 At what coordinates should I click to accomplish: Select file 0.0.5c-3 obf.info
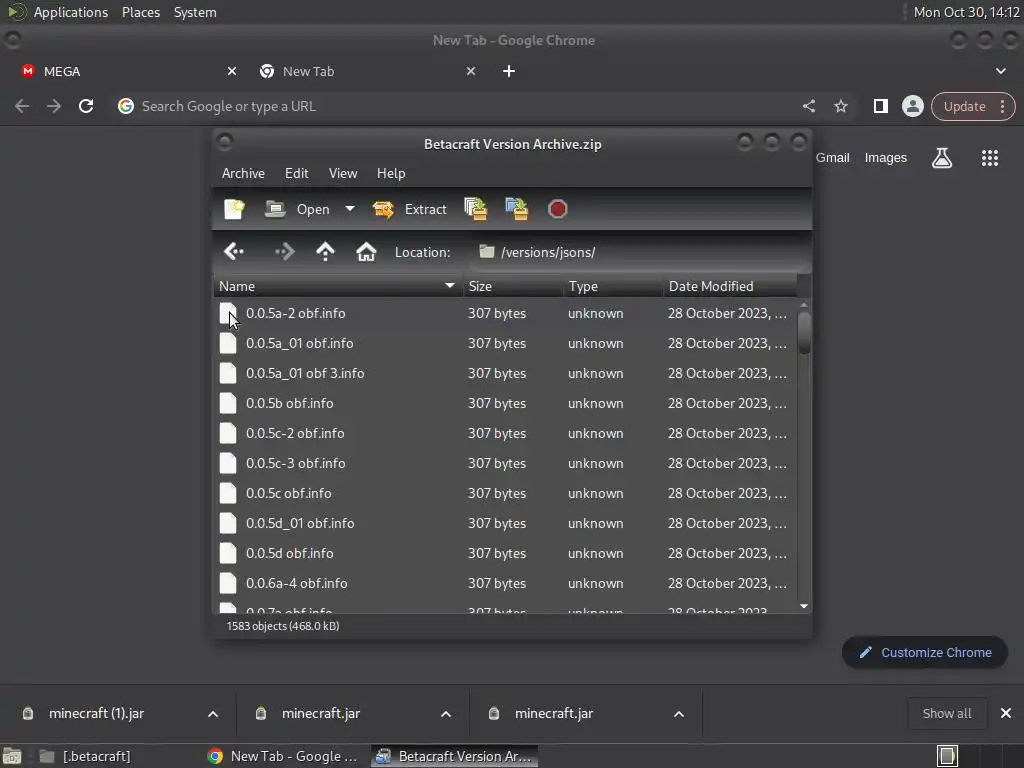[505, 464]
